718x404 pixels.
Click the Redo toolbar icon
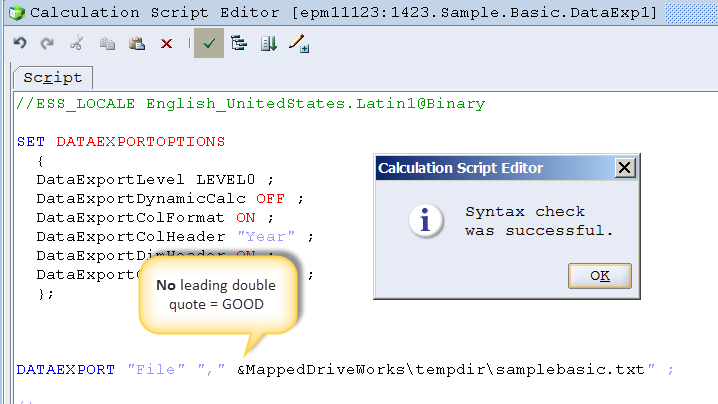point(47,44)
